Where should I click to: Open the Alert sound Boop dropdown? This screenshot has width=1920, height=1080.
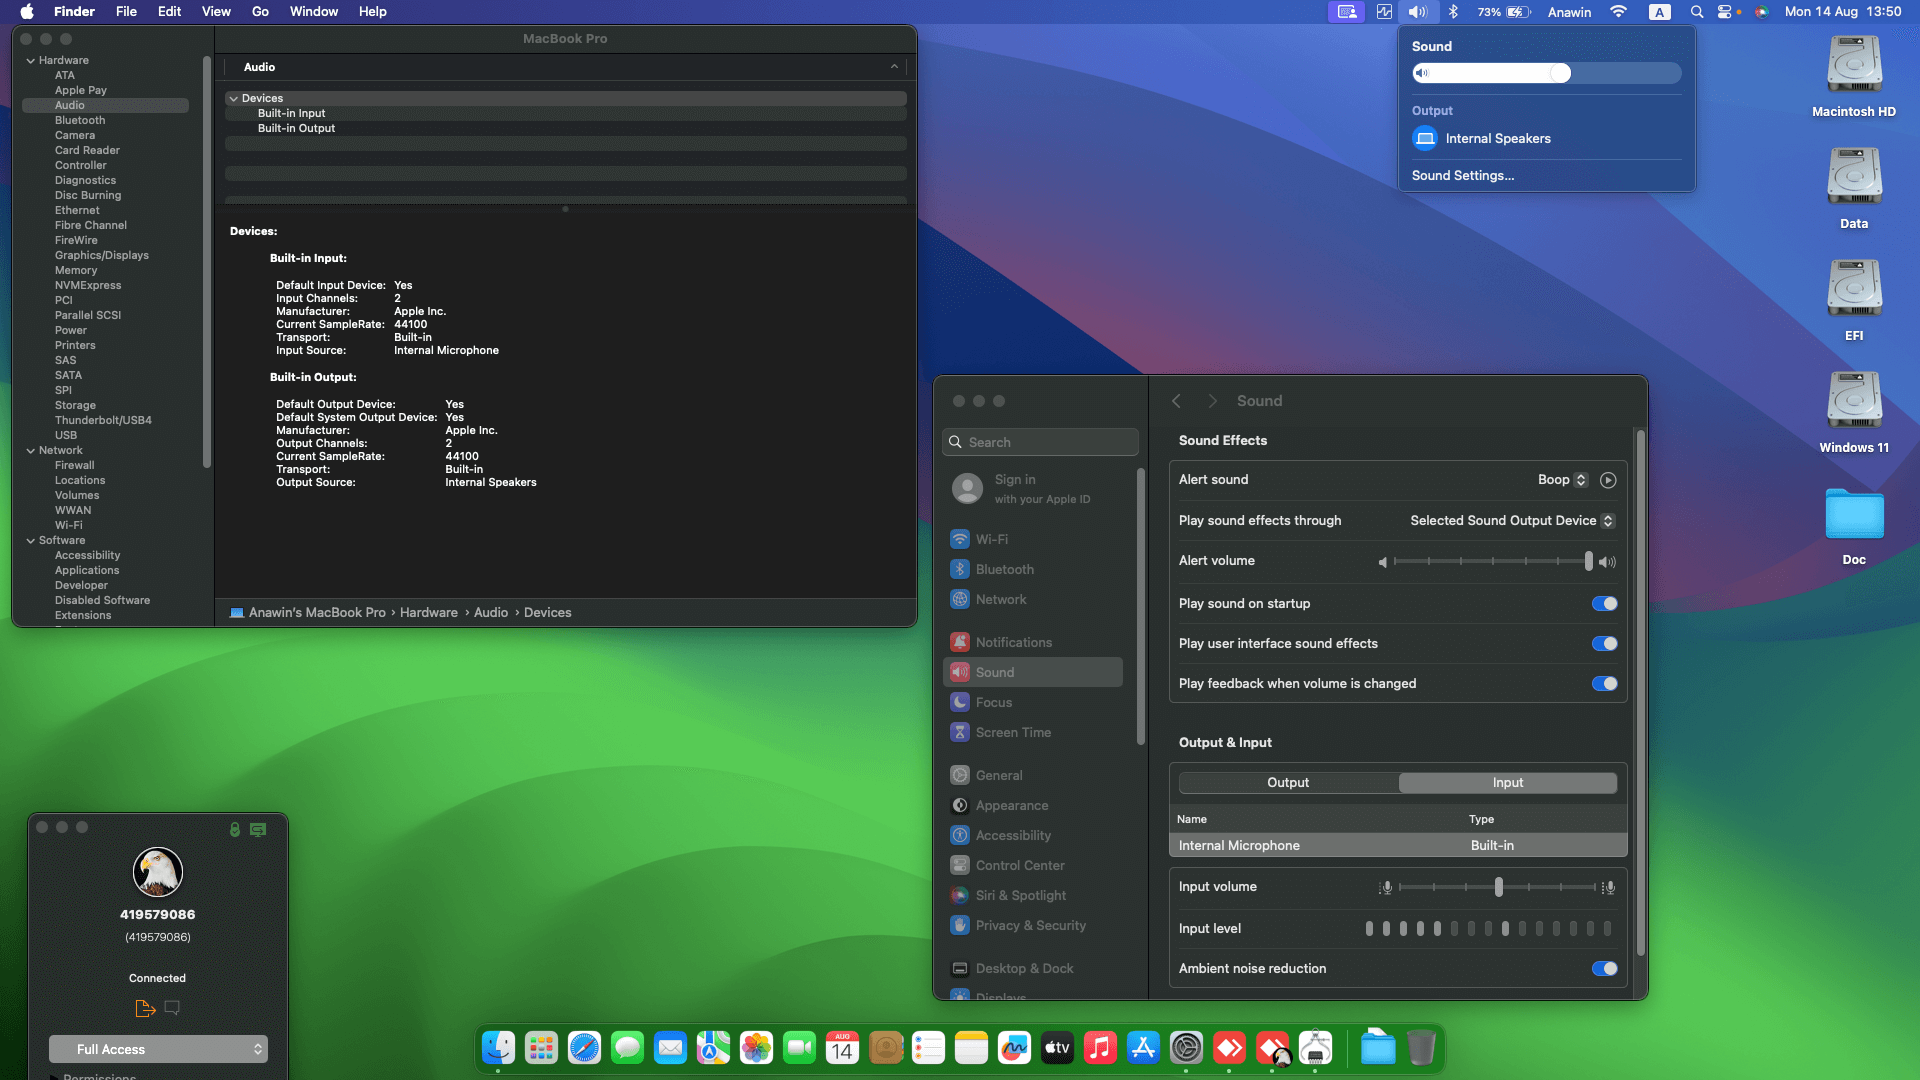[1562, 480]
